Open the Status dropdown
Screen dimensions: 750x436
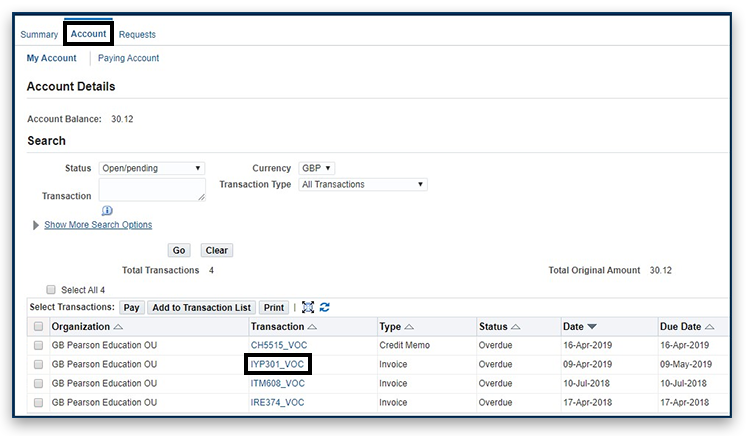(x=152, y=168)
